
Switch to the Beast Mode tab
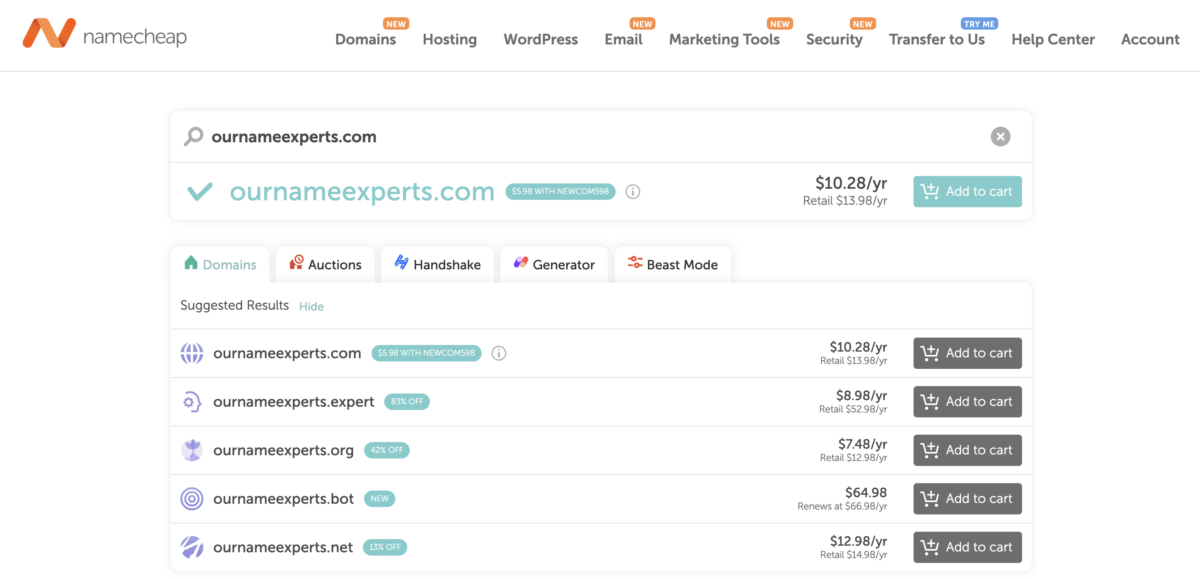pos(673,264)
